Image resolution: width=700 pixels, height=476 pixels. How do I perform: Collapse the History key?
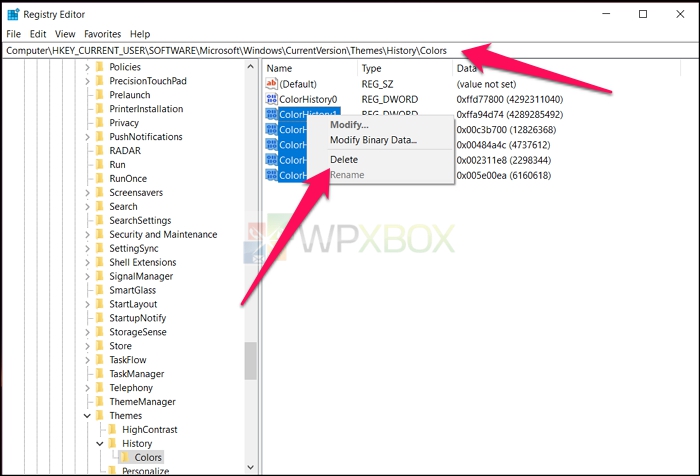(100, 443)
